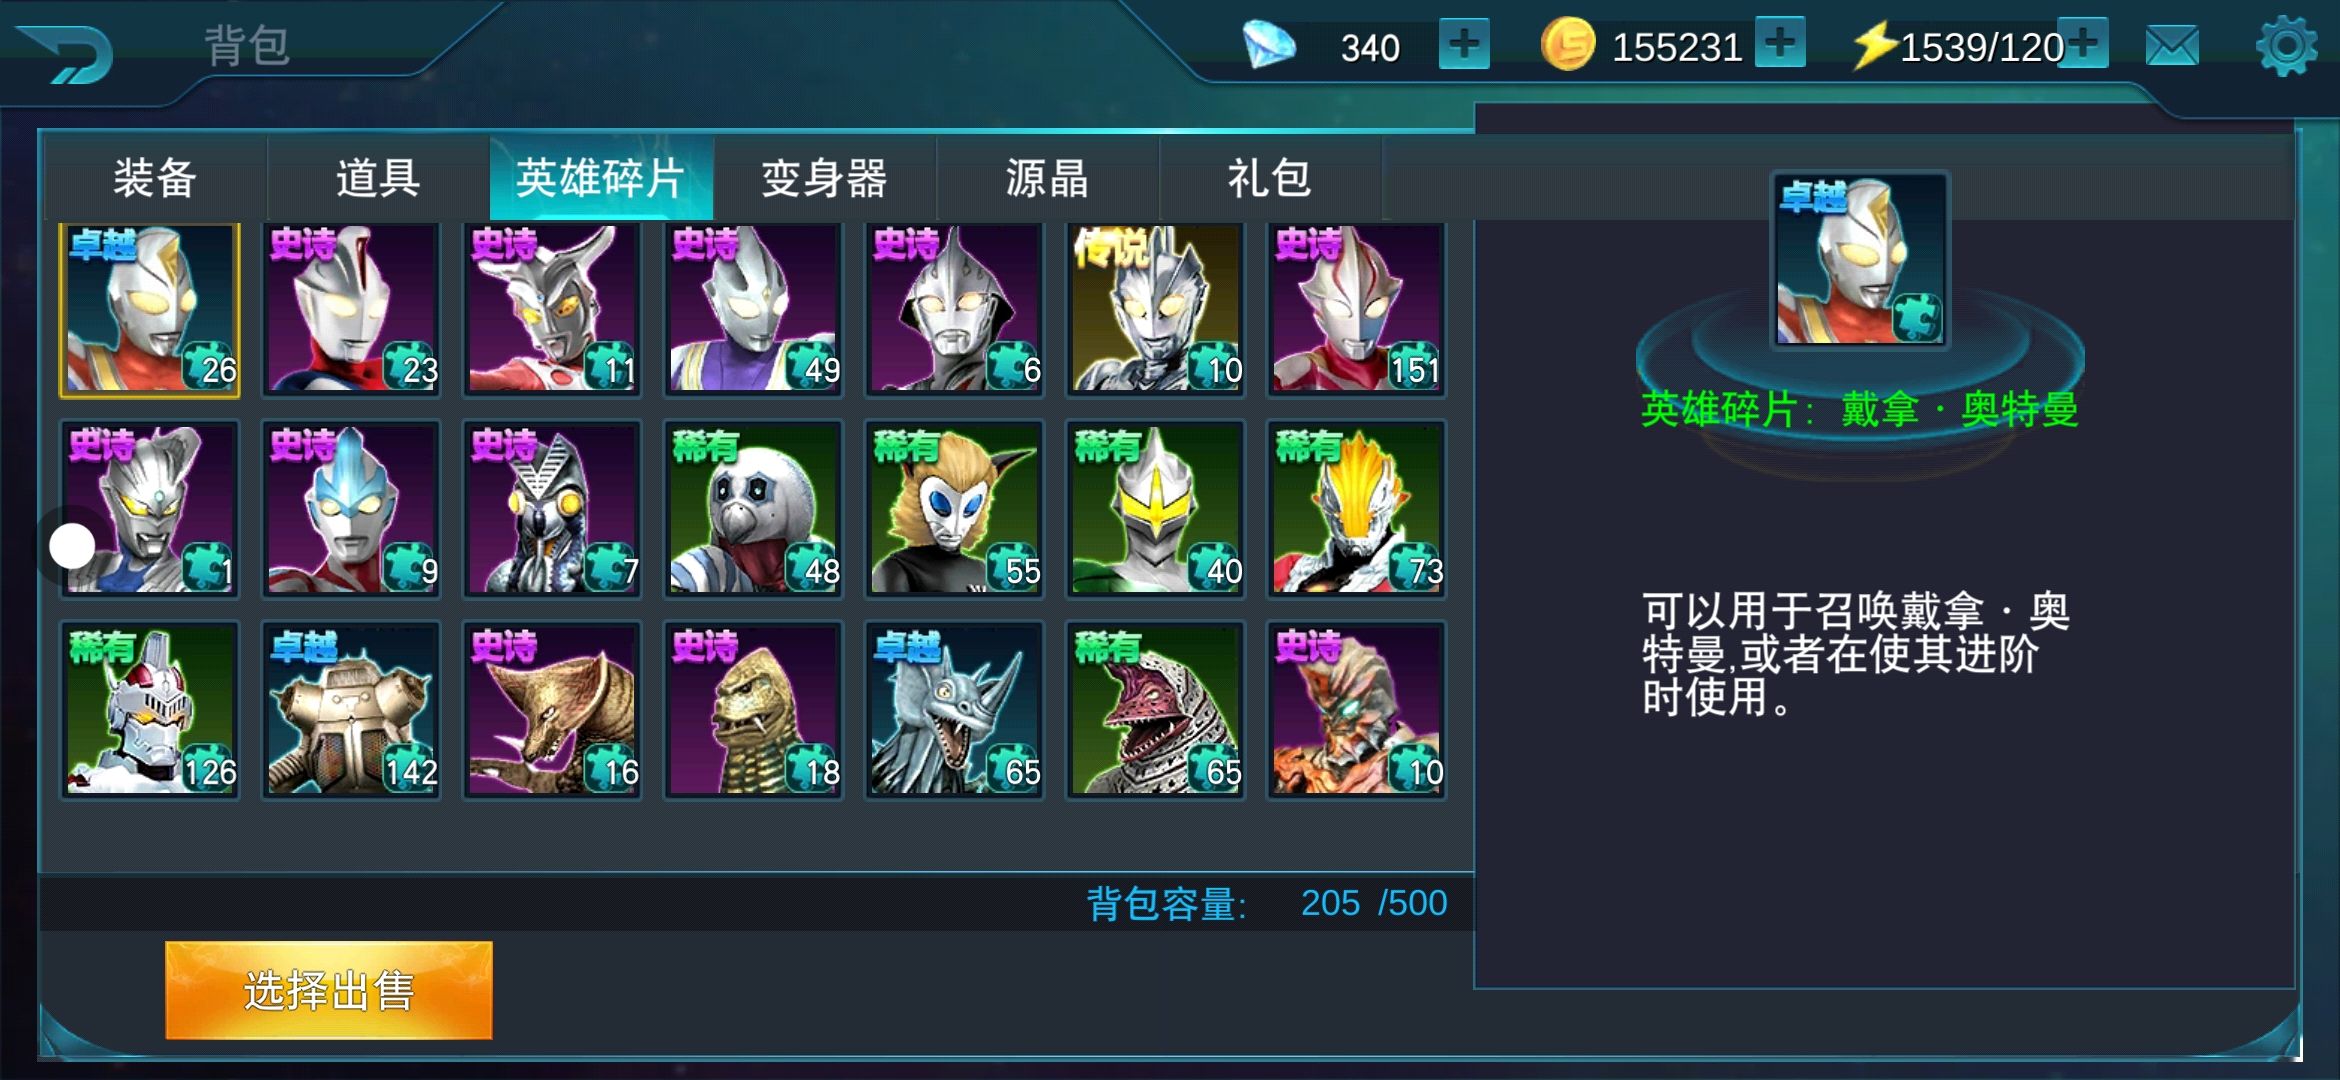Open the mail envelope icon
The image size is (2340, 1080).
2172,46
